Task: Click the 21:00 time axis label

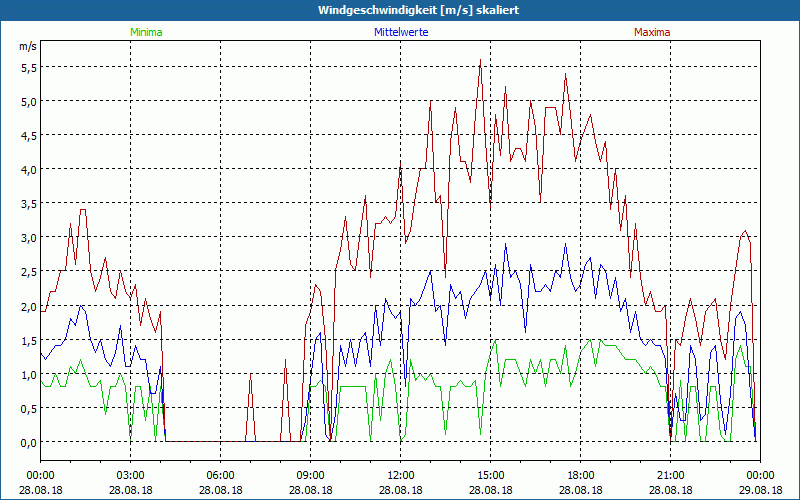Action: (x=670, y=476)
